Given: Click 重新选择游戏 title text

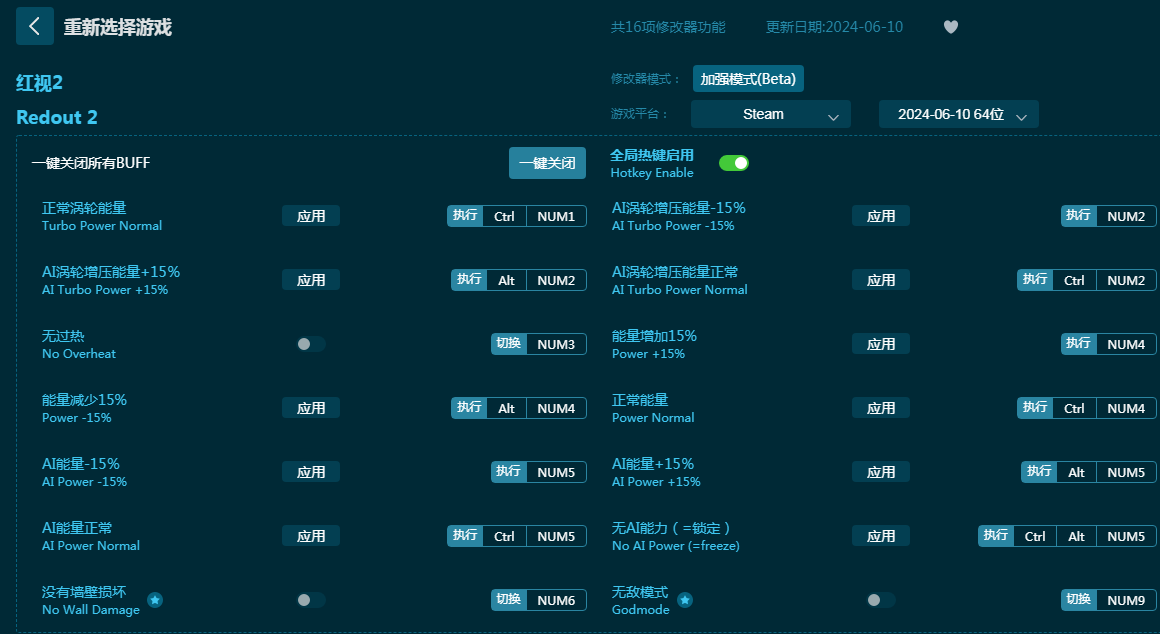Looking at the screenshot, I should pos(118,27).
